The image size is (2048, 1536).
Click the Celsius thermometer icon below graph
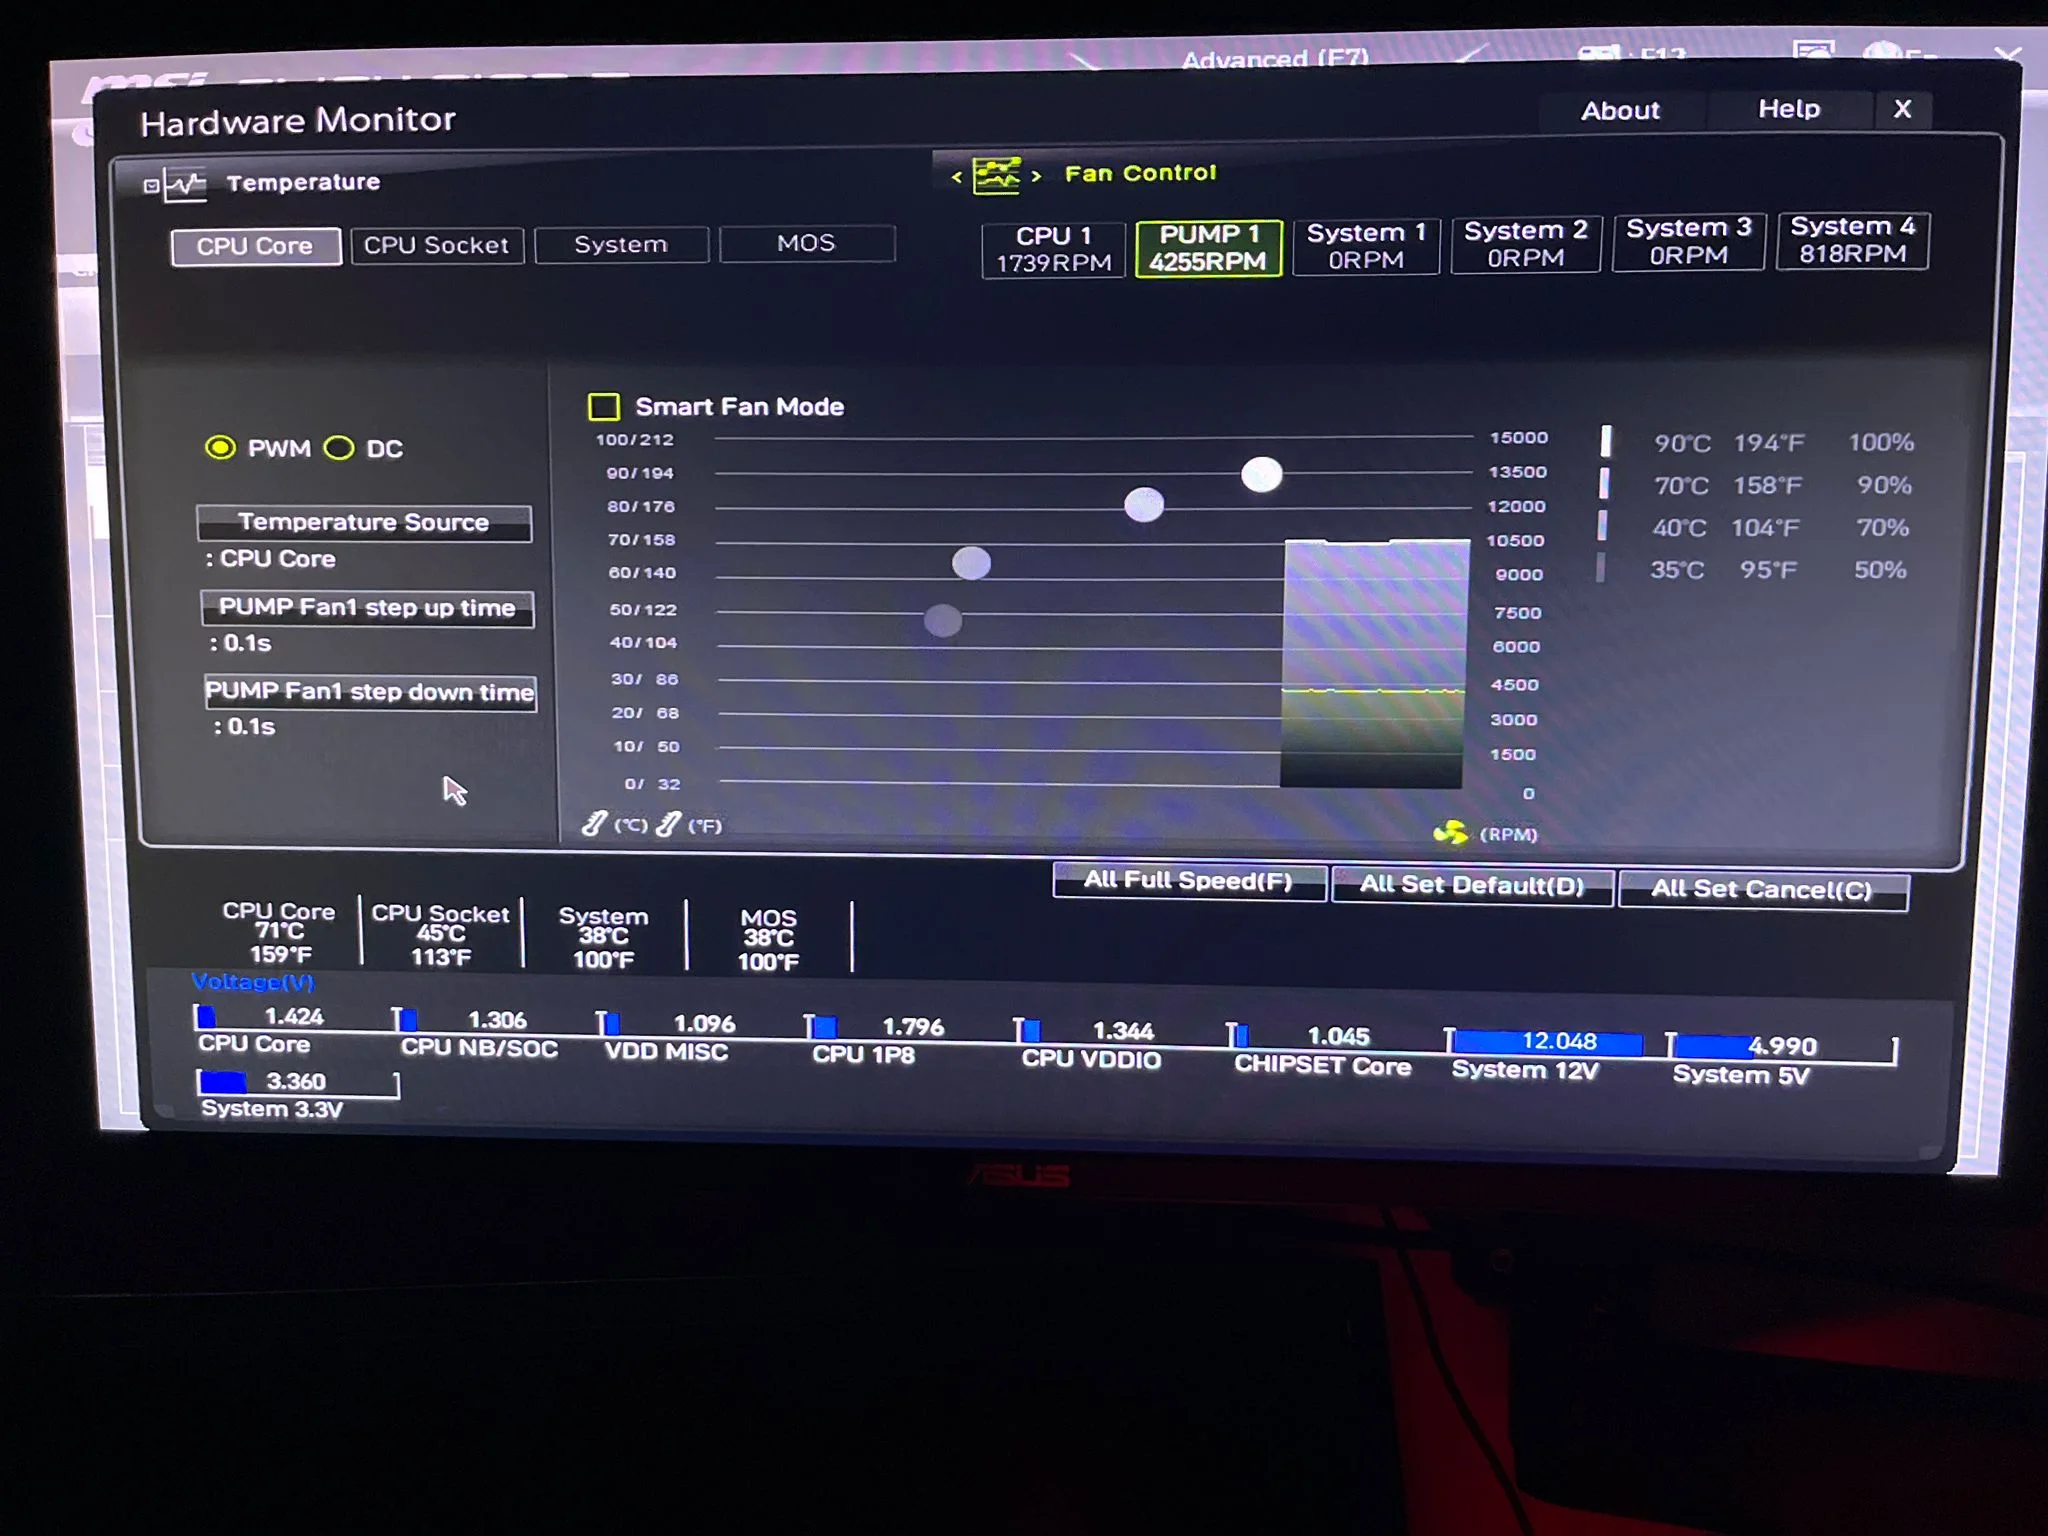click(x=594, y=824)
